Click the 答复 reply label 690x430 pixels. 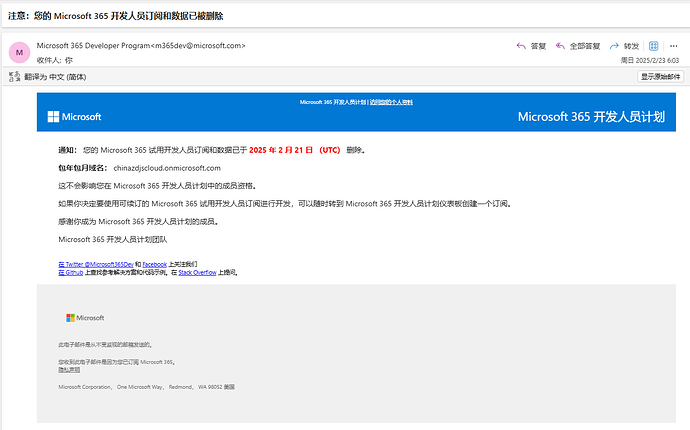[538, 46]
